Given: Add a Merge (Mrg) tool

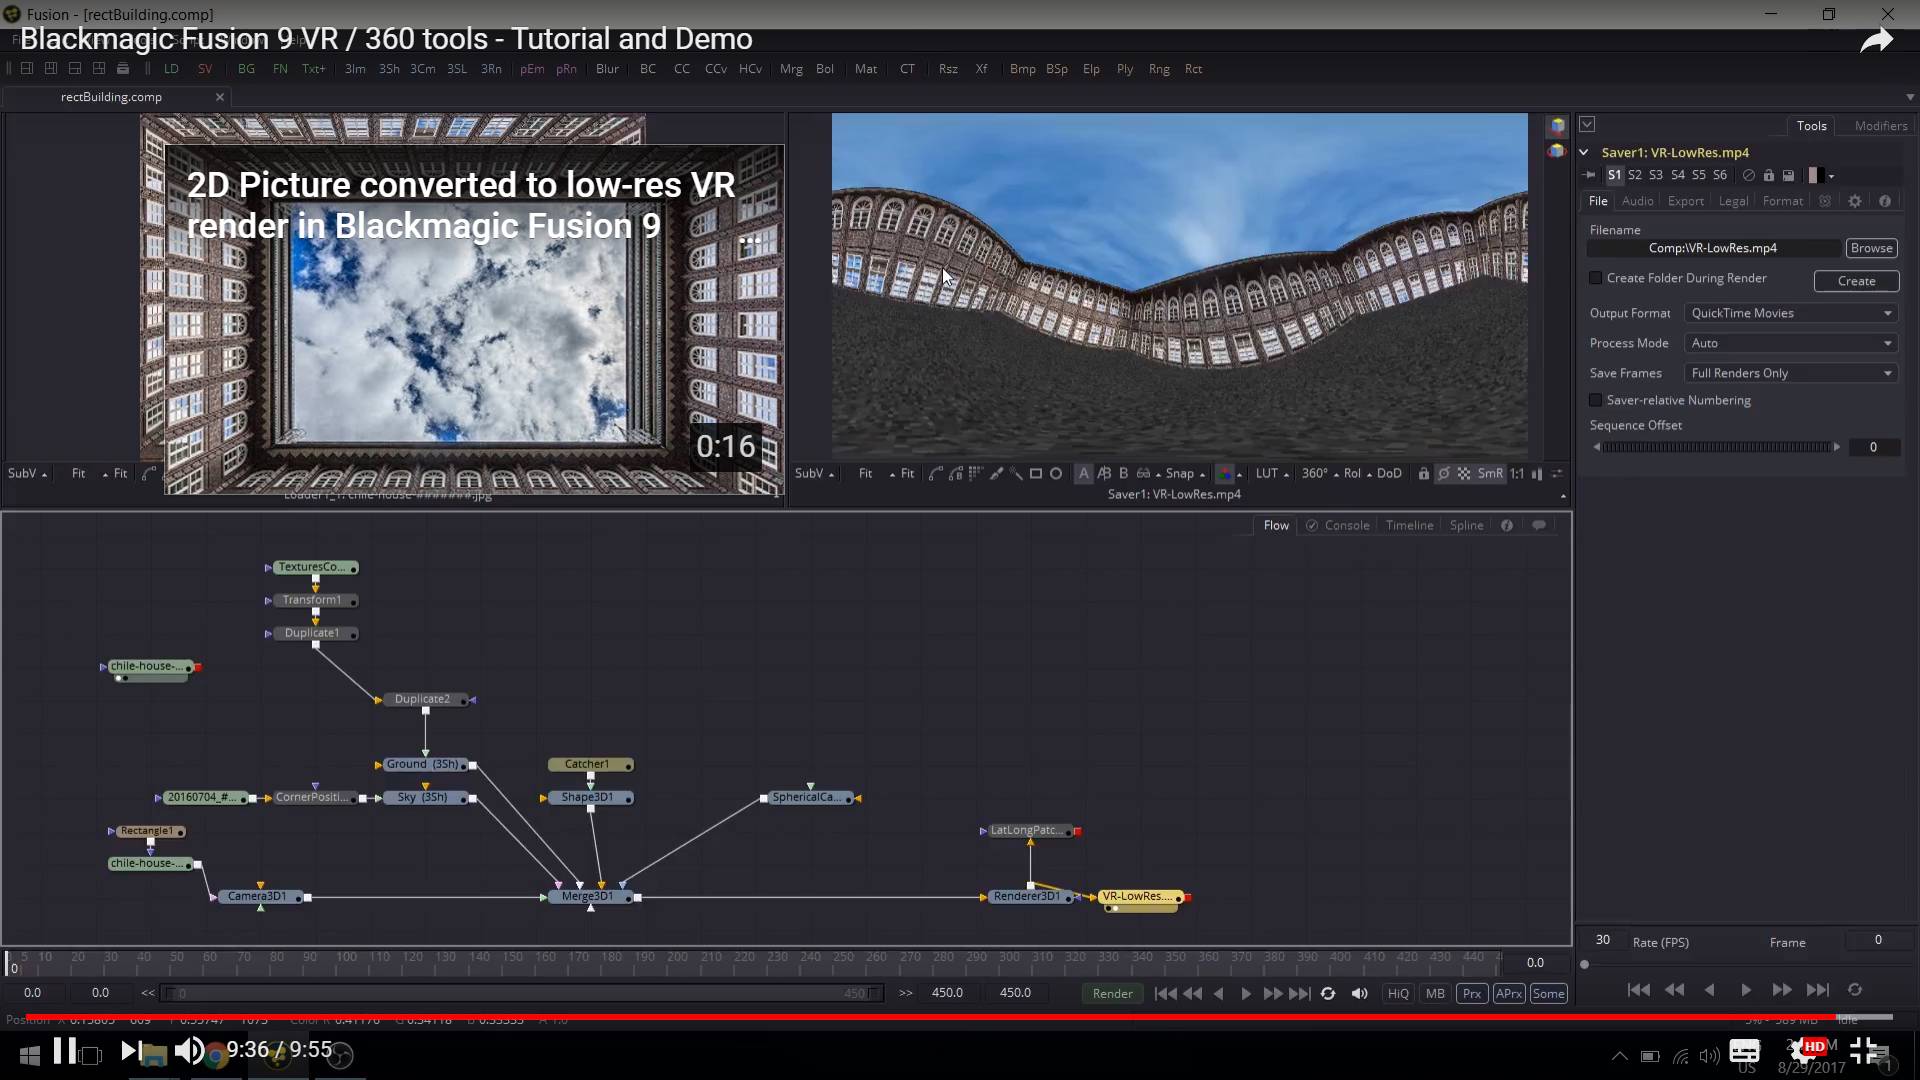Looking at the screenshot, I should (x=791, y=69).
